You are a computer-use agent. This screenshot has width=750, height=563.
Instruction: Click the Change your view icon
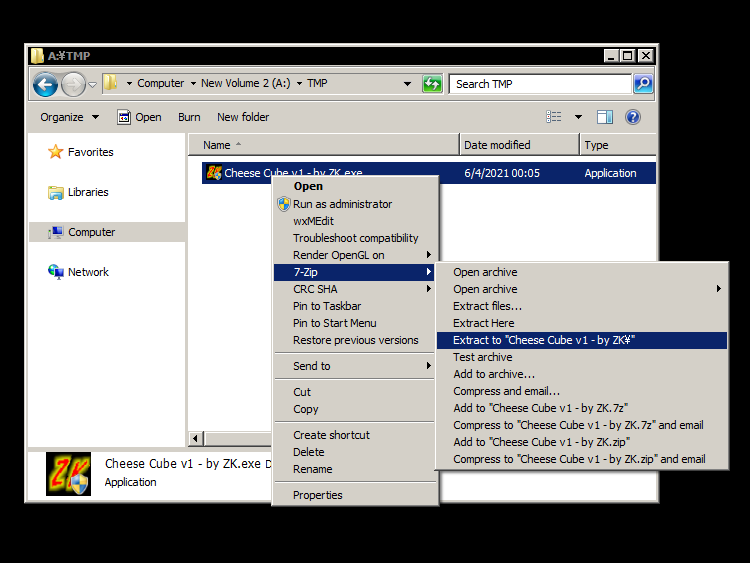point(553,117)
